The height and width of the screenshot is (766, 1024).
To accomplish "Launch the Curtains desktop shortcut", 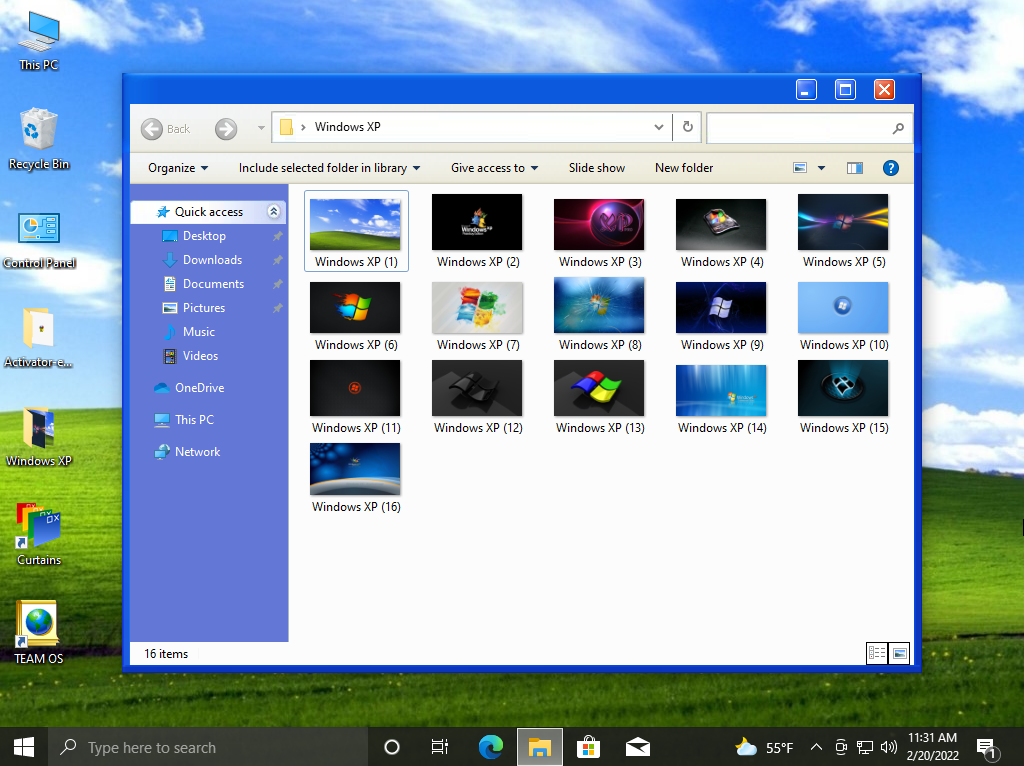I will 39,534.
